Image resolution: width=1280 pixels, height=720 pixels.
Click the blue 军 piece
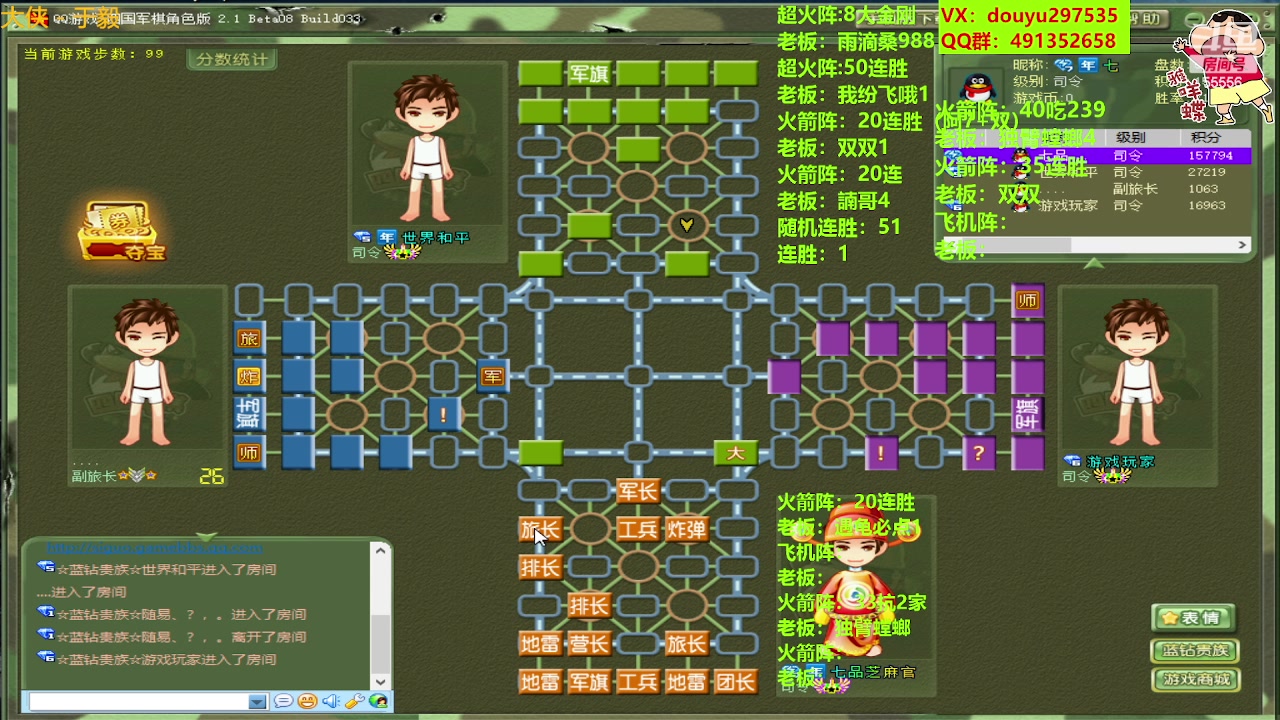click(x=492, y=376)
